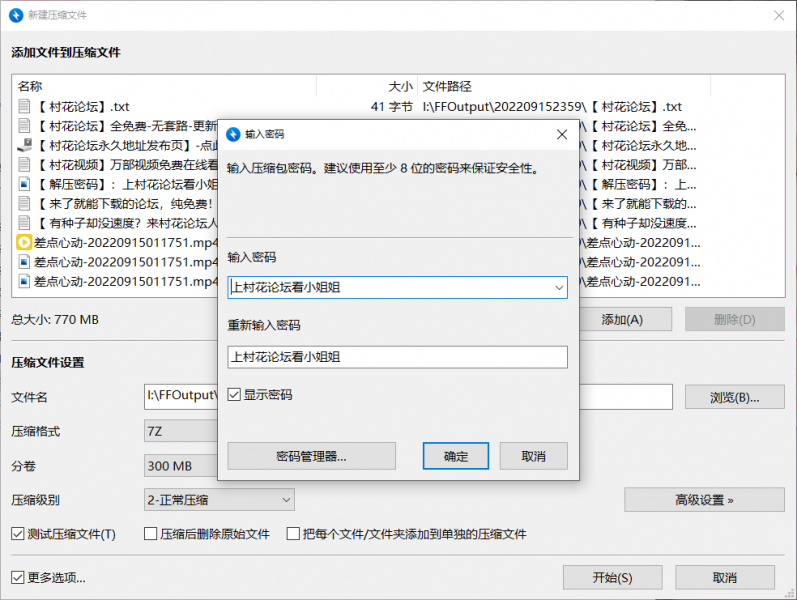Click into the 重新输入密码 field

(397, 357)
